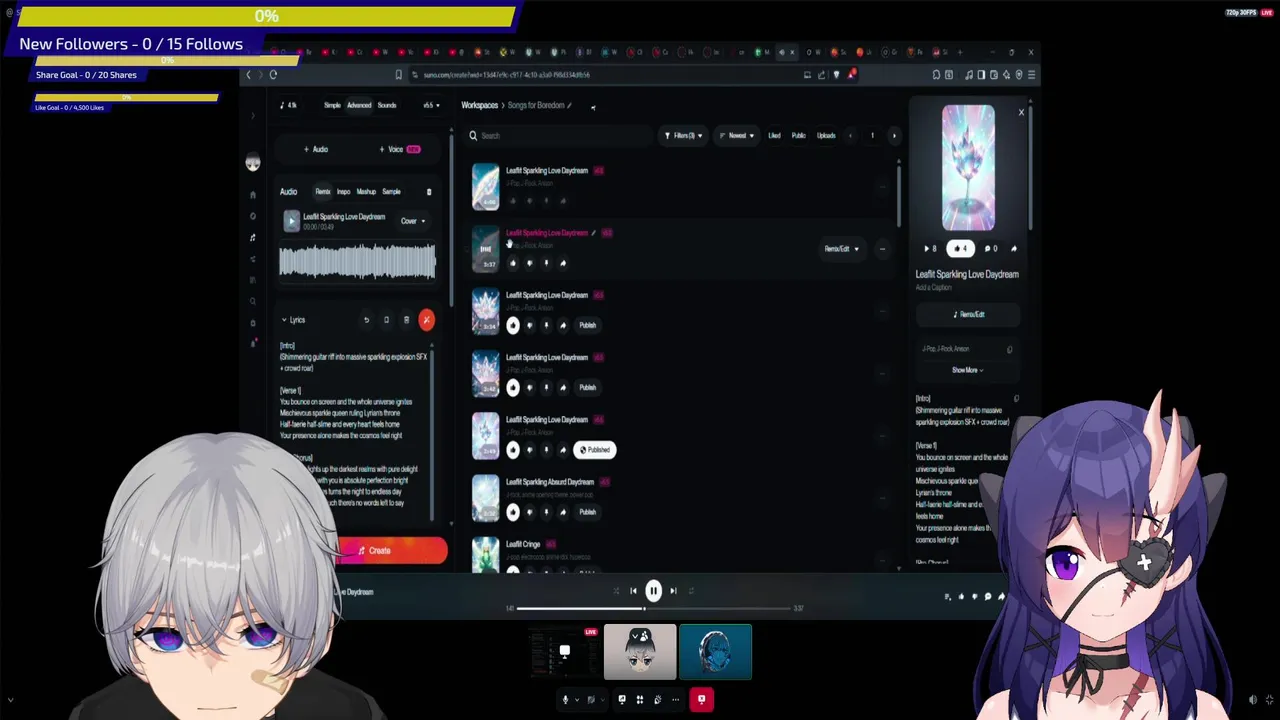This screenshot has height=720, width=1280.
Task: Go to the previous songs page
Action: click(x=850, y=136)
